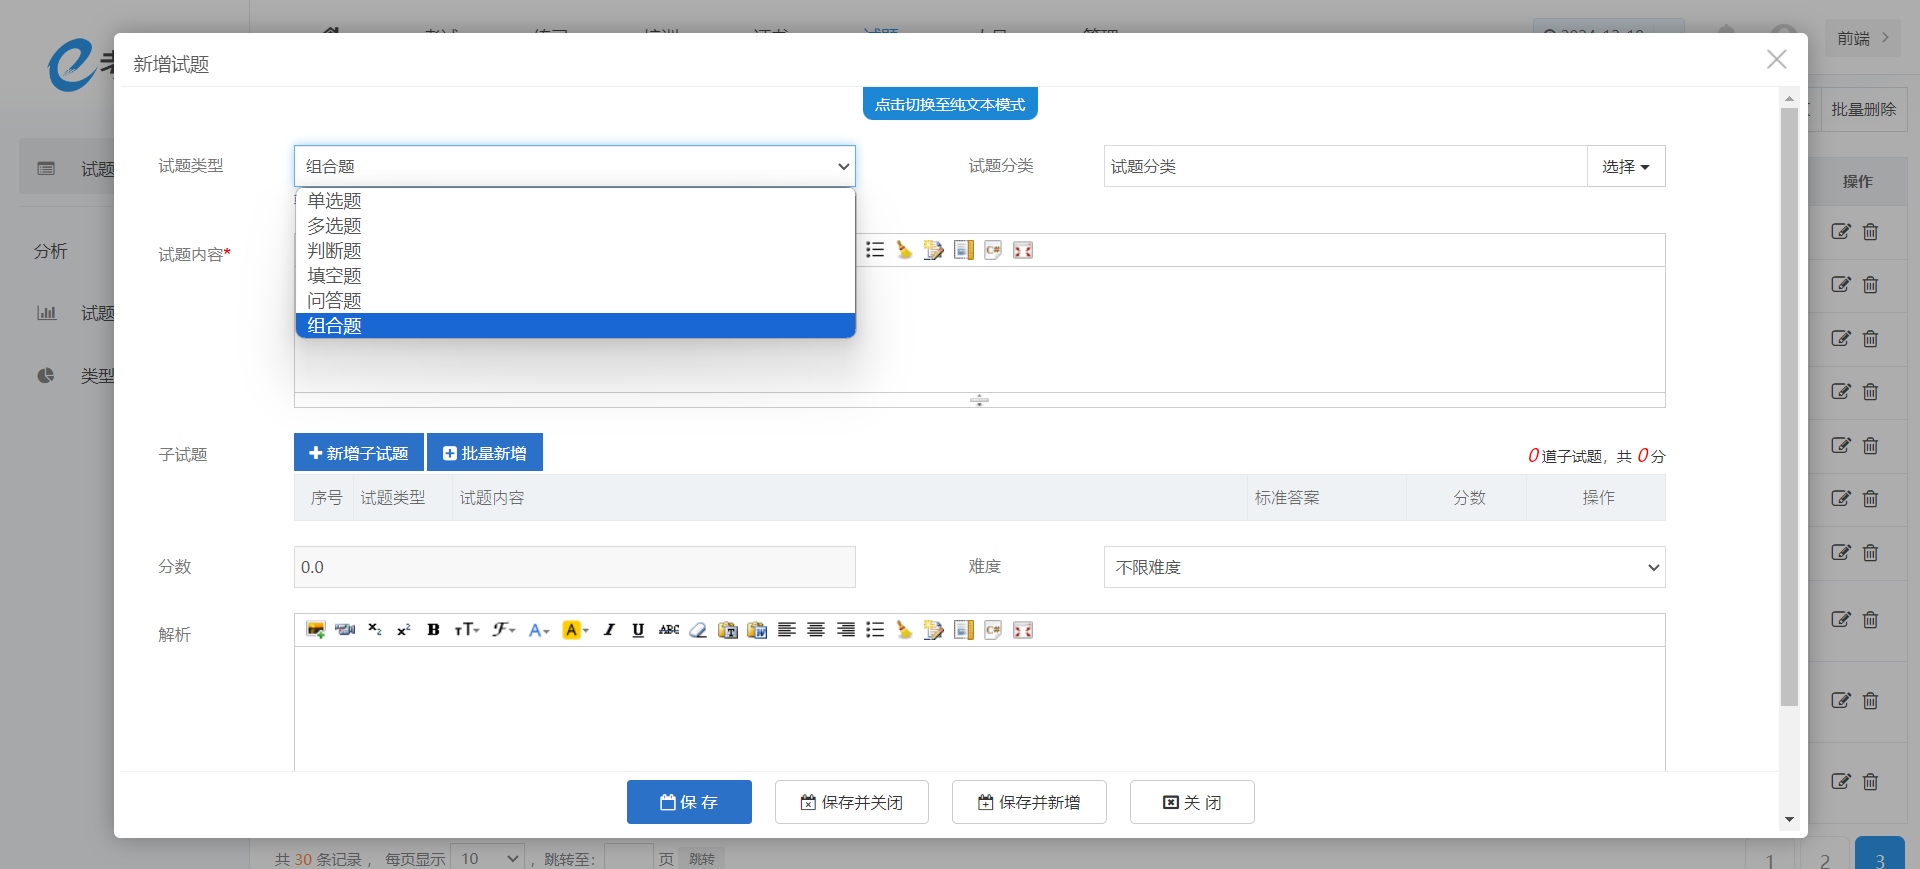Open 难度 dropdown showing 不限难度

(1384, 567)
